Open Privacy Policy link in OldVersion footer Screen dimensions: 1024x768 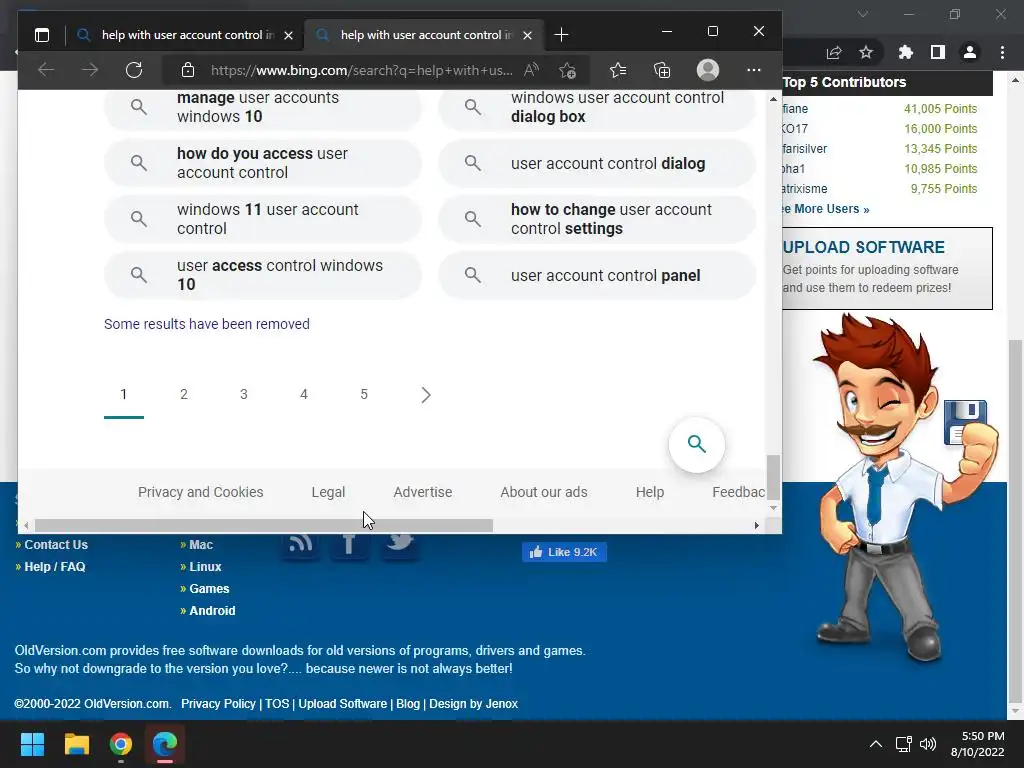click(218, 703)
